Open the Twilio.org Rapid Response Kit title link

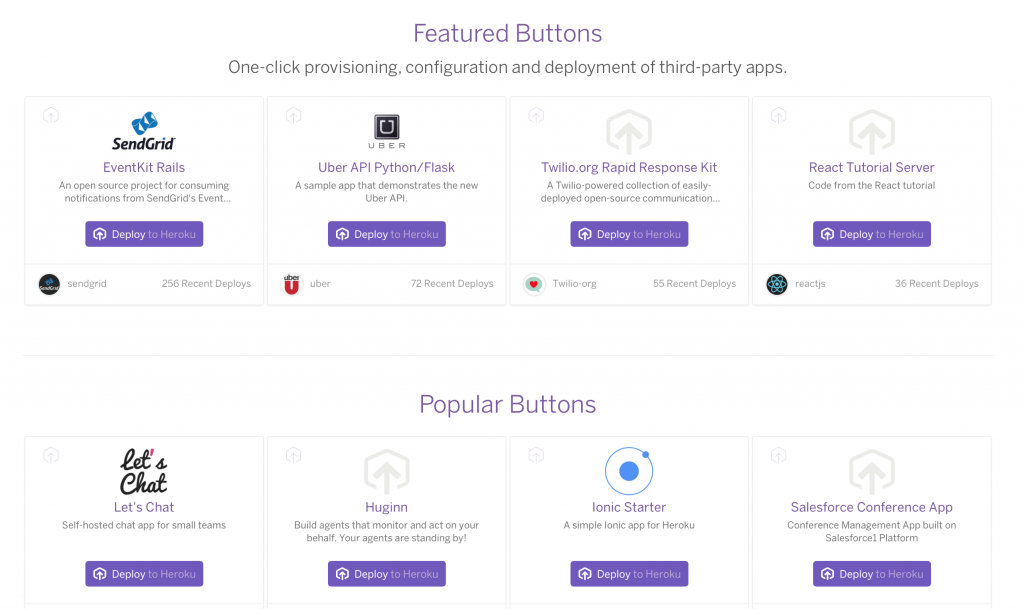coord(629,167)
